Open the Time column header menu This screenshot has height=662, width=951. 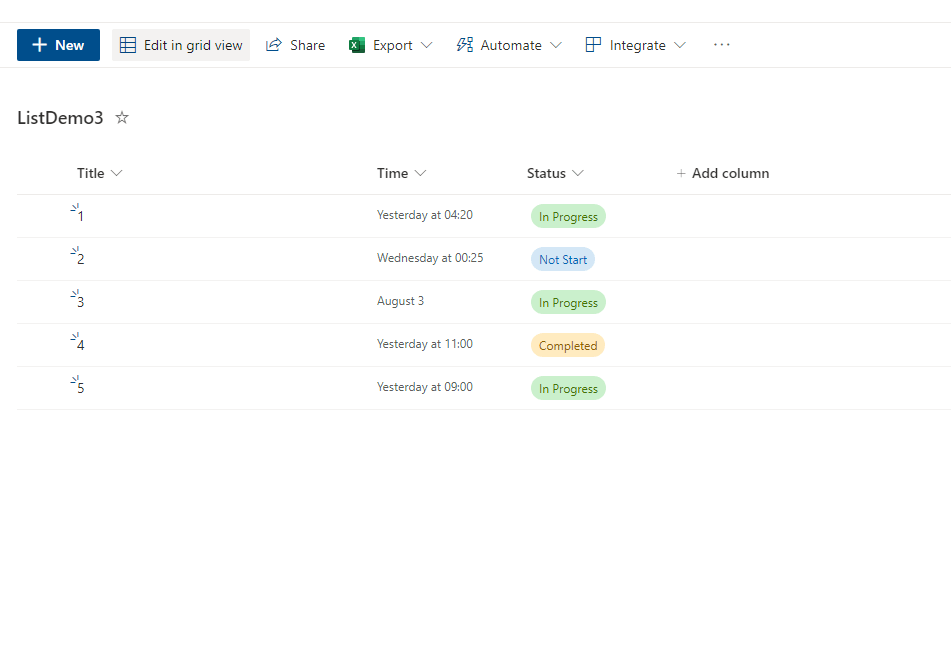402,173
